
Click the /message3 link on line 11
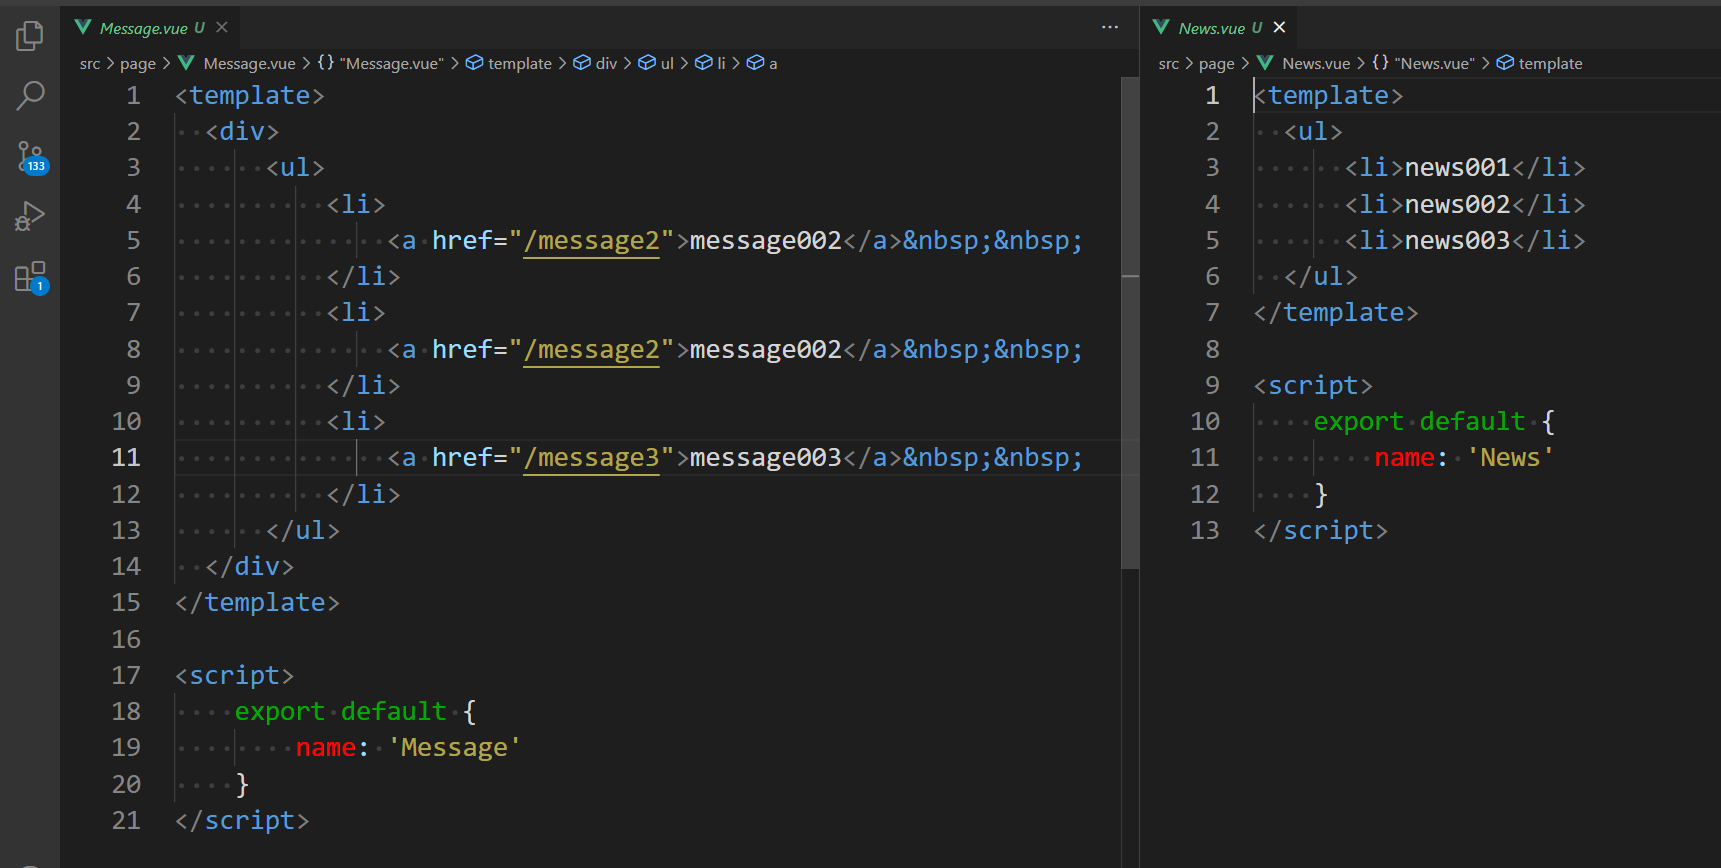point(591,458)
